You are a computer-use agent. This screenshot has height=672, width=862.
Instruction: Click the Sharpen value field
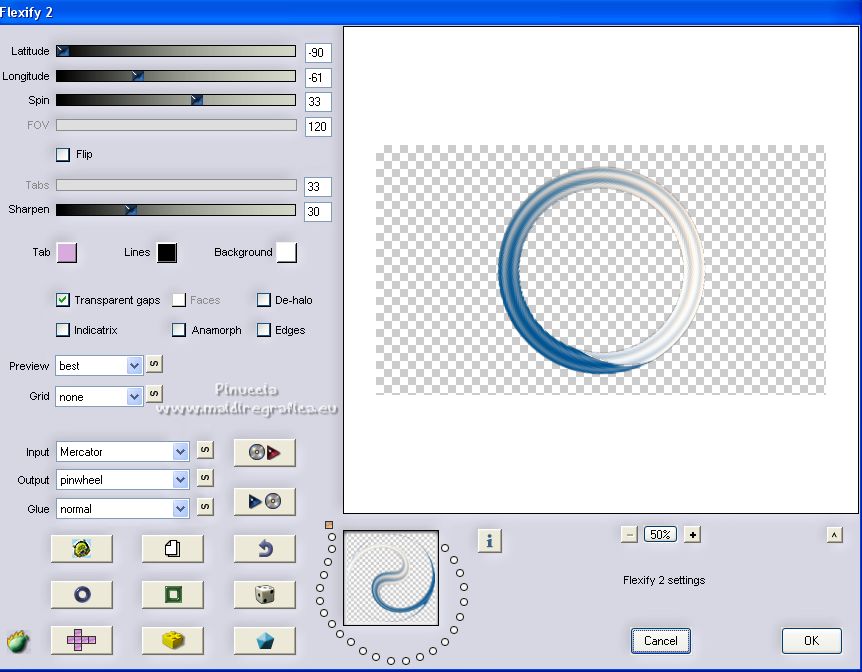(x=318, y=212)
